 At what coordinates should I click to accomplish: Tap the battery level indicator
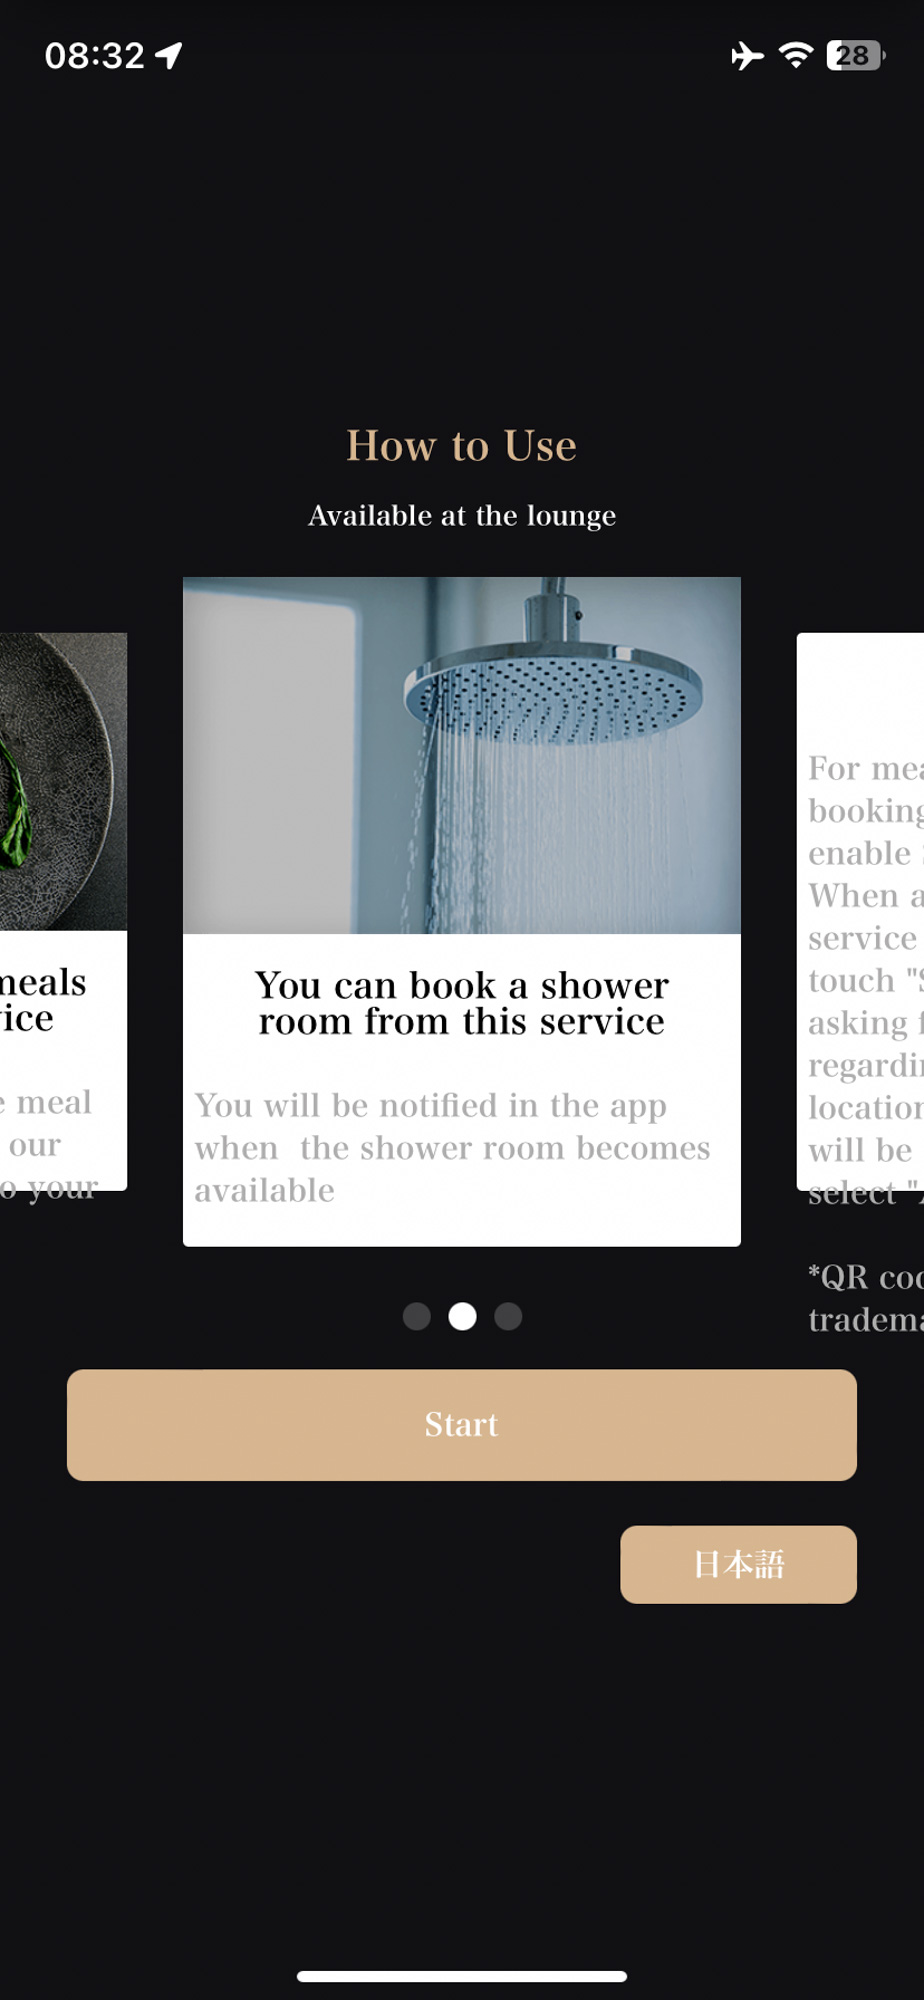pyautogui.click(x=855, y=56)
